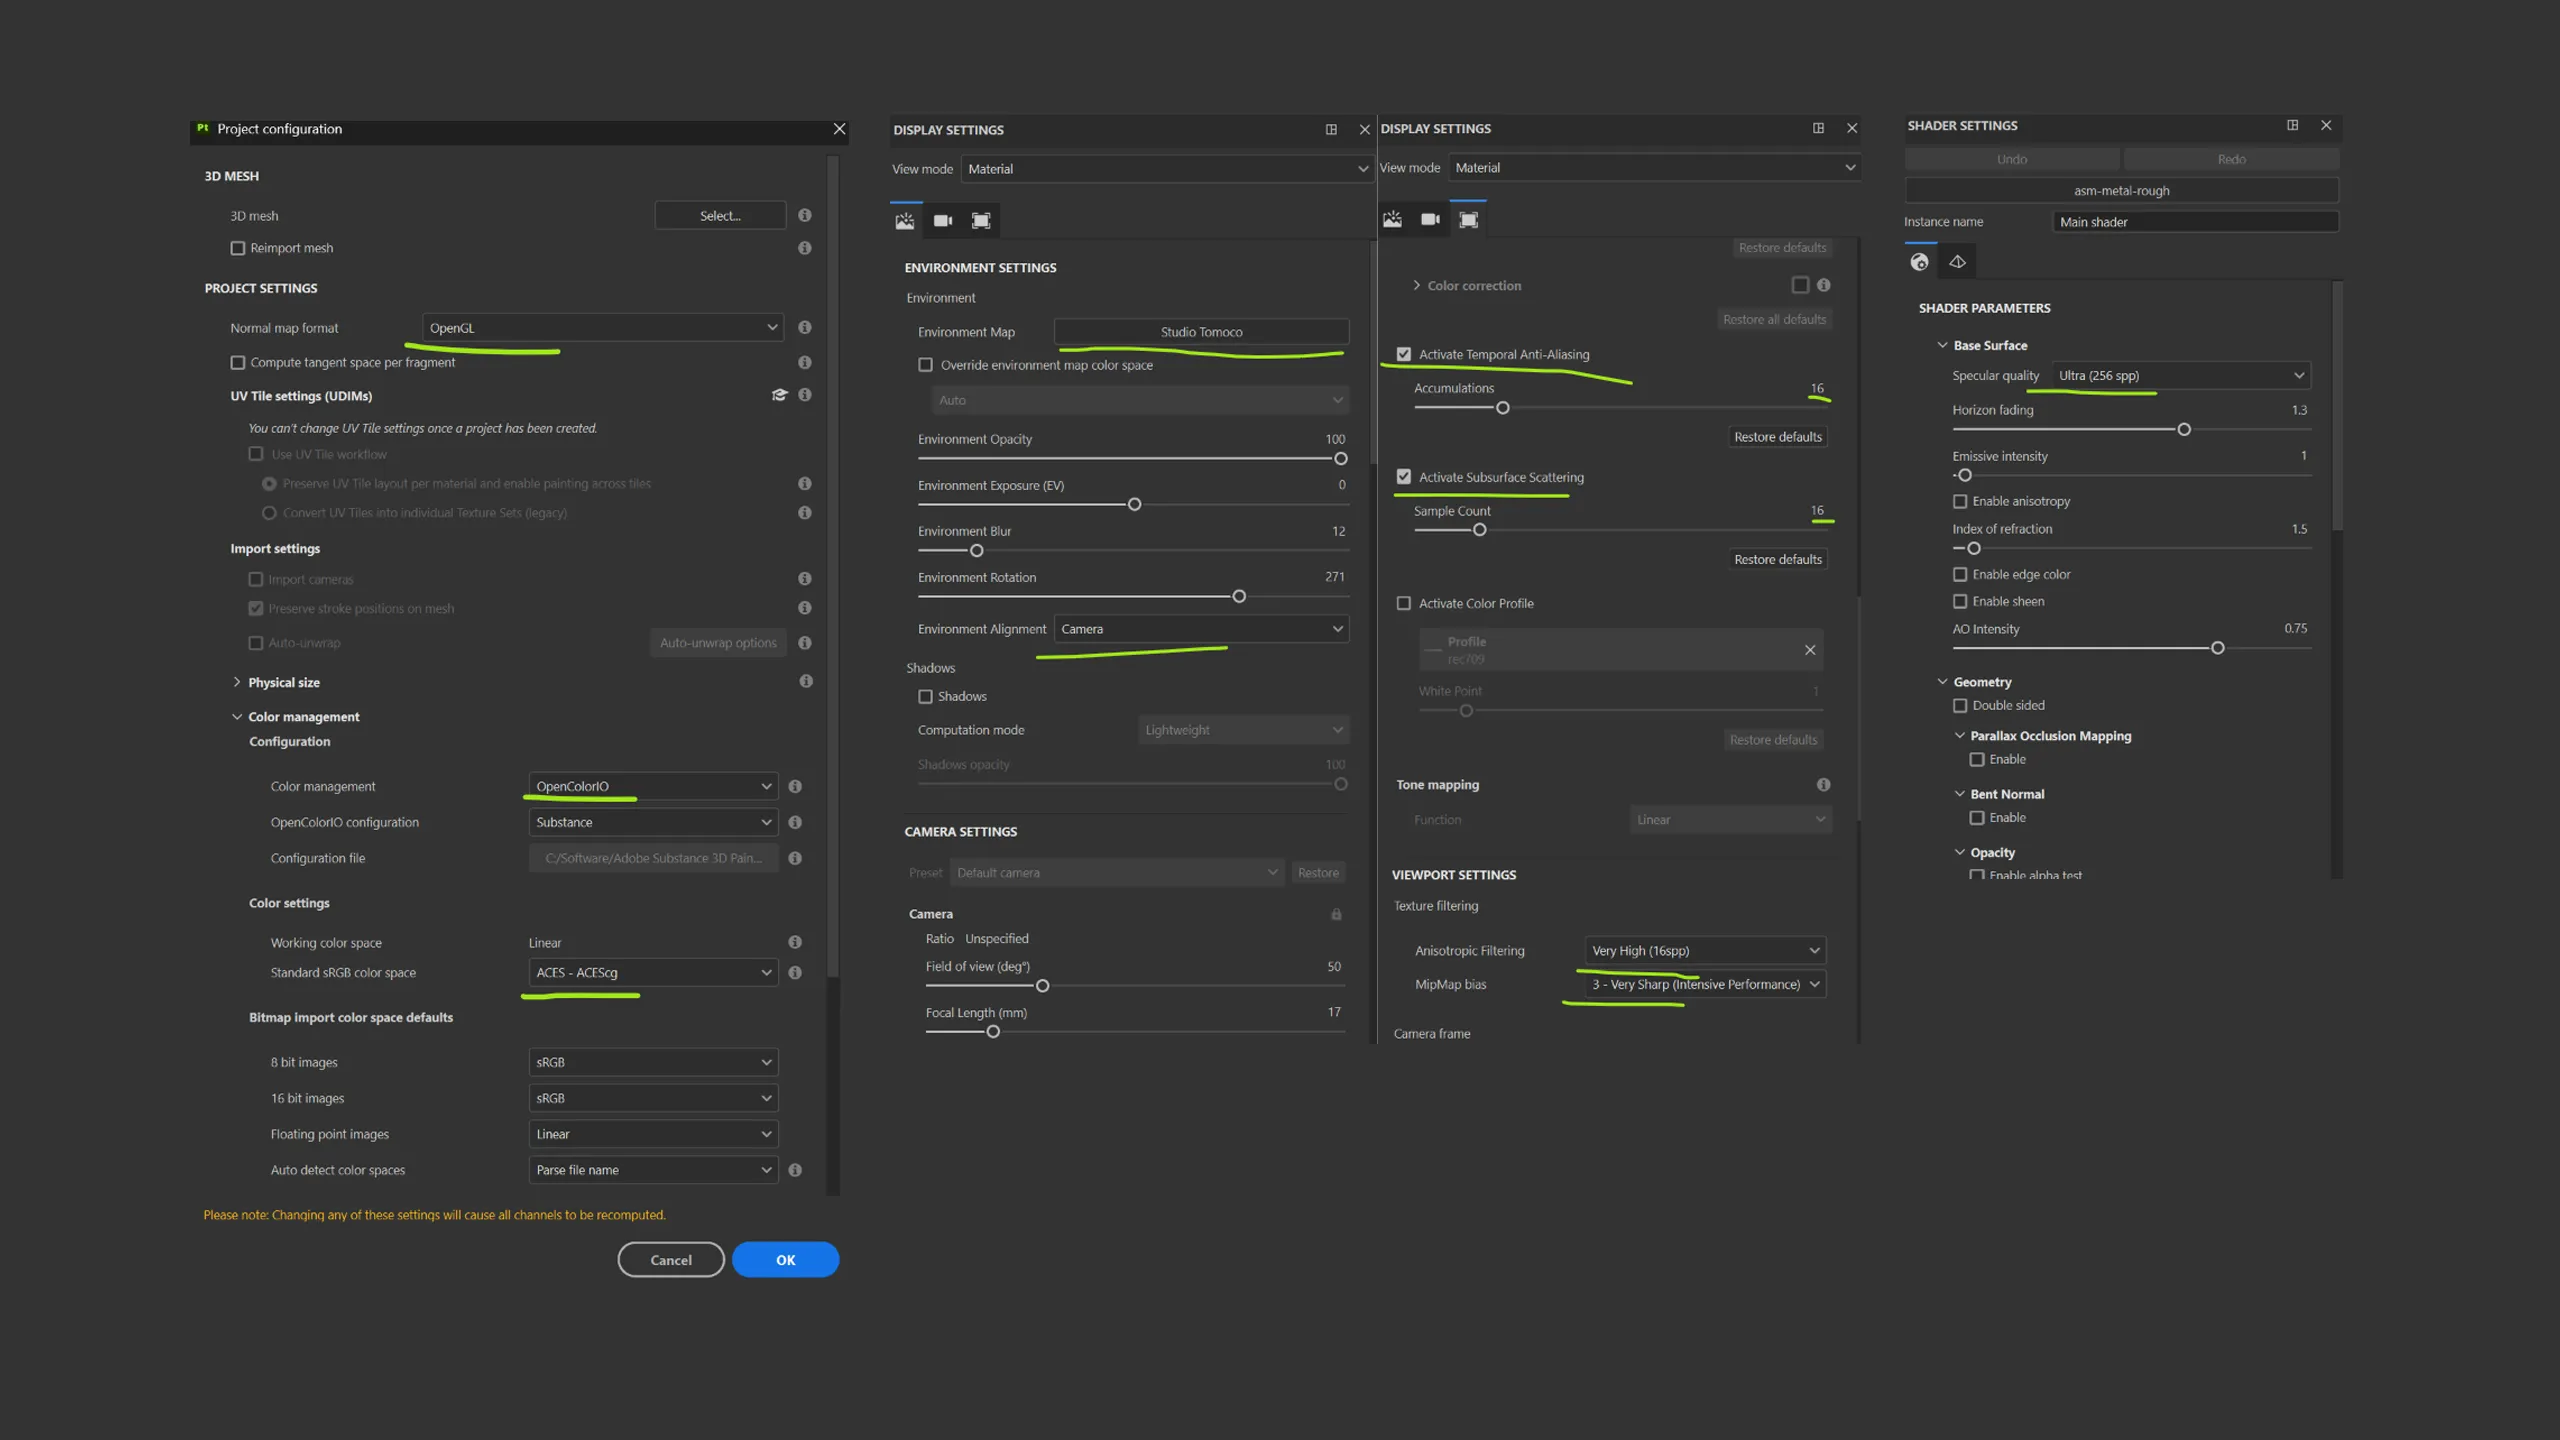Open the Normal map format dropdown
Viewport: 2560px width, 1440px height.
click(603, 328)
